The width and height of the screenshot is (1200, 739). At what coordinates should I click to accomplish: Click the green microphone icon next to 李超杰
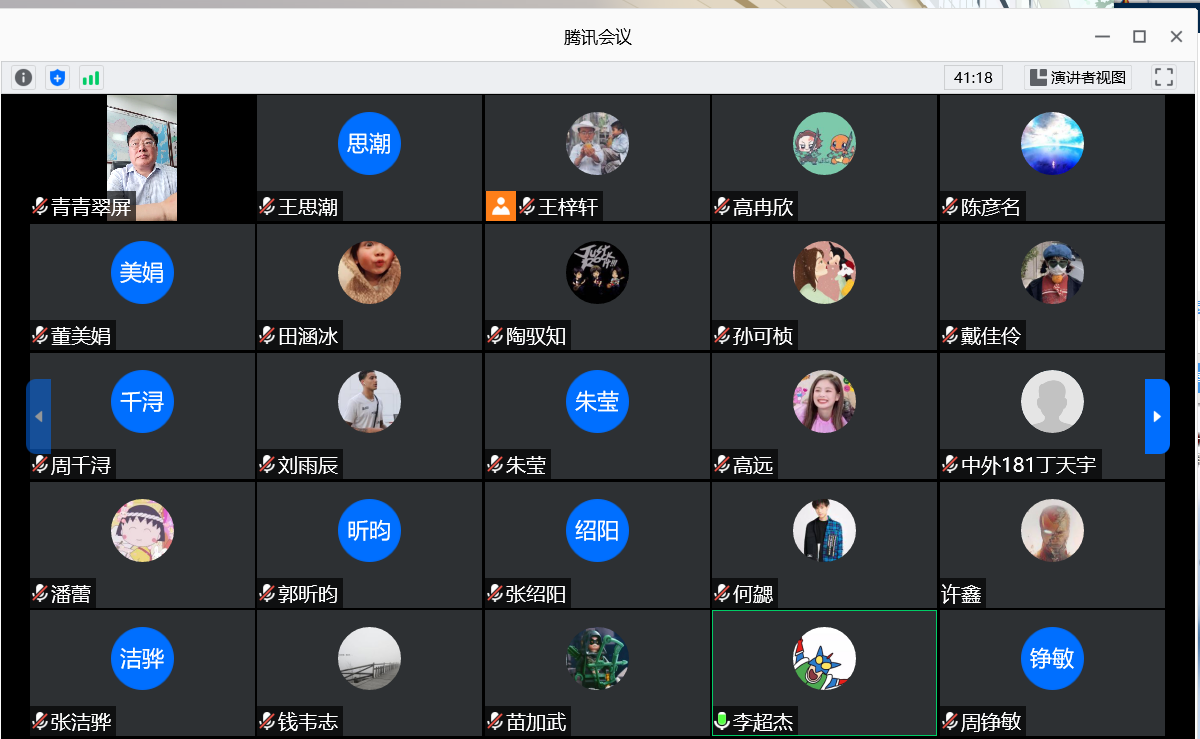click(722, 721)
